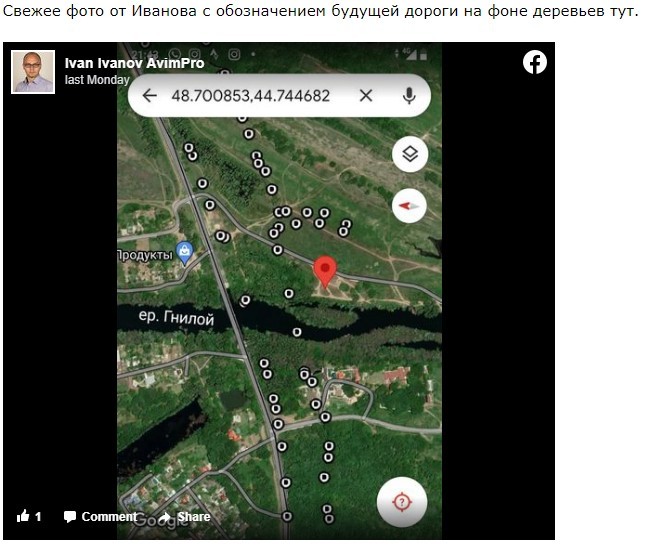Image resolution: width=664 pixels, height=559 pixels.
Task: Click the Google logo on the map
Action: [x=160, y=520]
